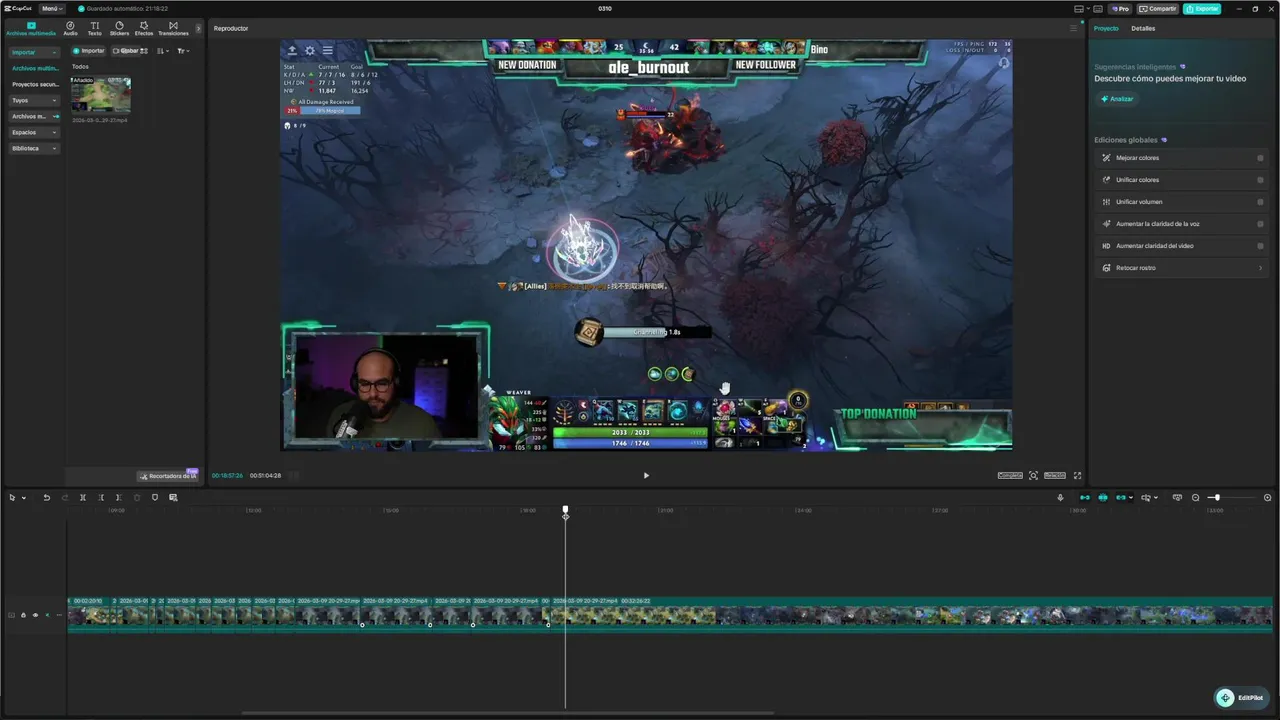This screenshot has width=1280, height=720.
Task: Open the player panel hamburger menu
Action: click(1073, 28)
